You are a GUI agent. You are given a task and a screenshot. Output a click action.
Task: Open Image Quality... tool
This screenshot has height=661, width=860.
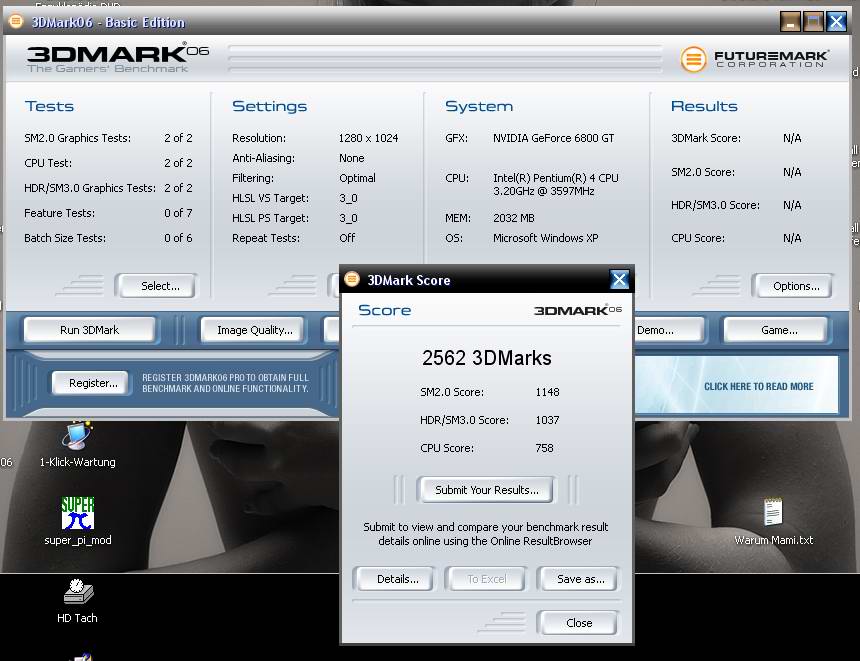pyautogui.click(x=253, y=330)
